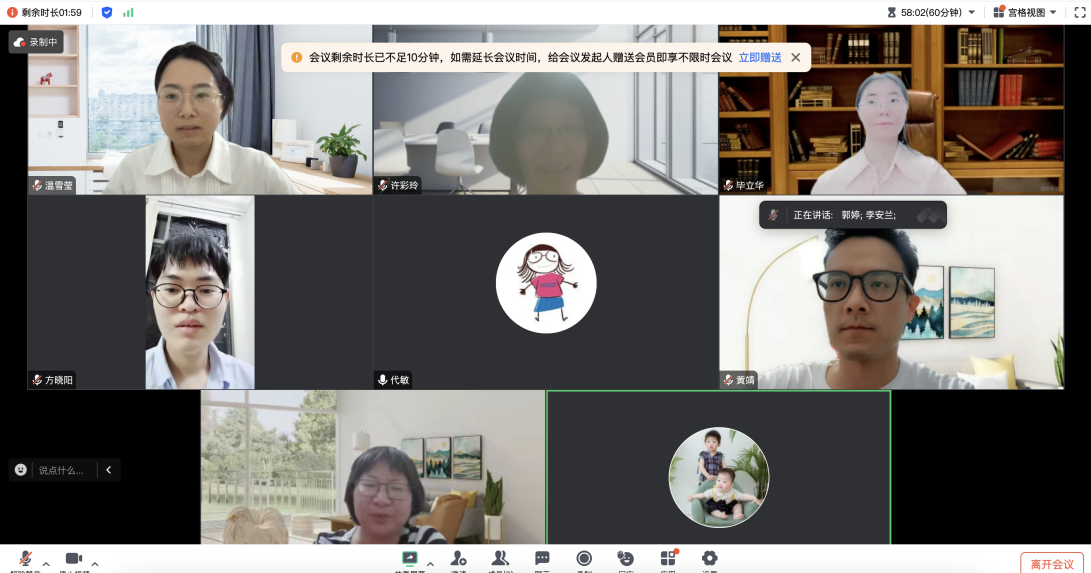Unmute the microphone in bottom toolbar
Screen dimensions: 1091x573
(x=25, y=559)
